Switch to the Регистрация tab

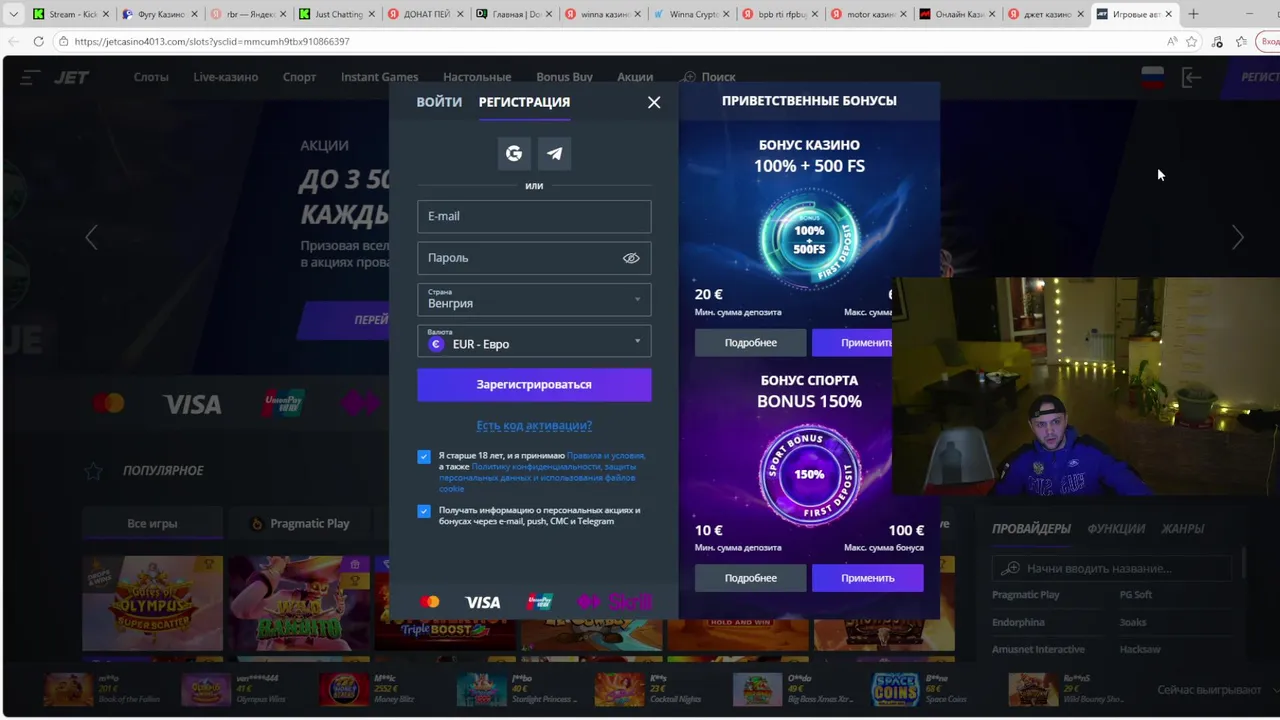(524, 102)
